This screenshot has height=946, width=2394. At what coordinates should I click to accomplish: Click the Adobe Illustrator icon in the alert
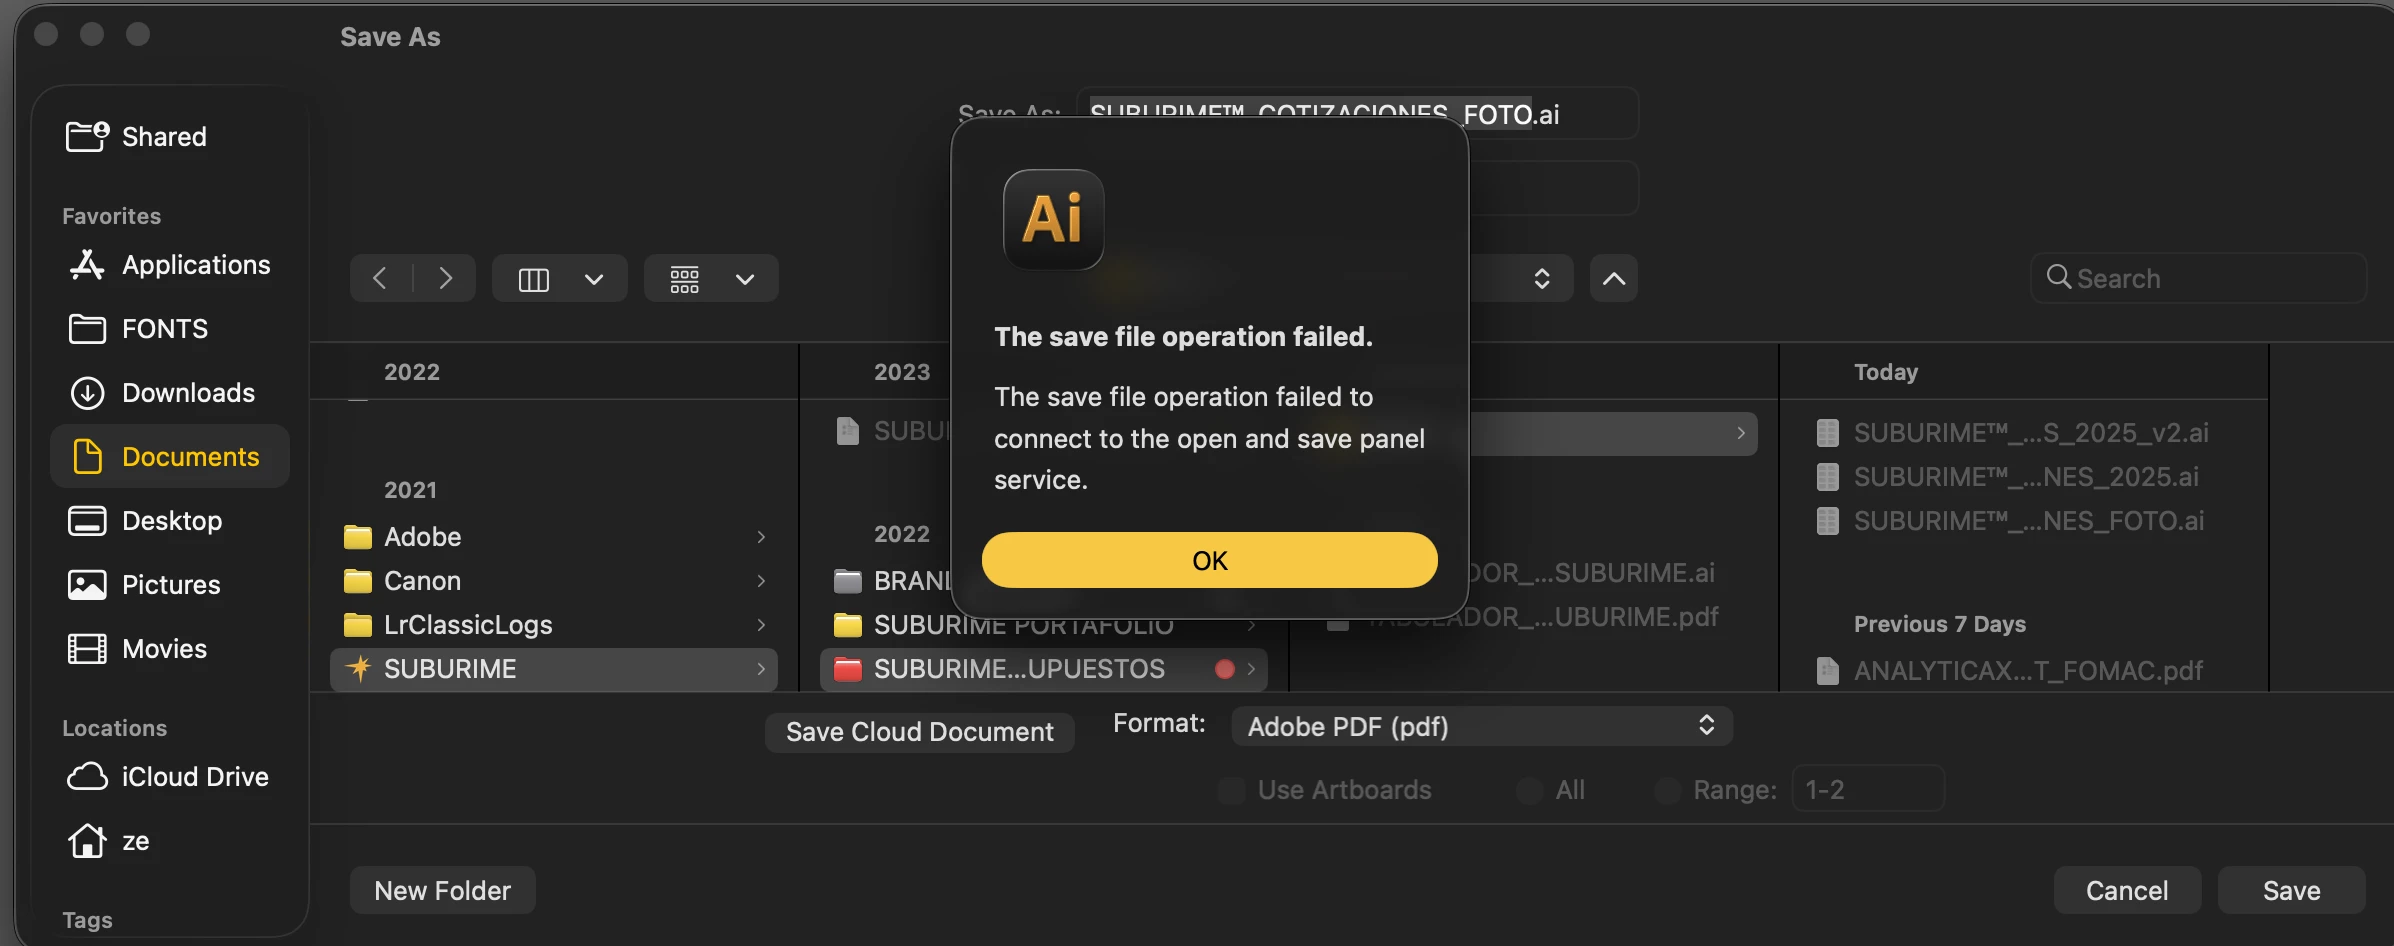click(x=1053, y=219)
